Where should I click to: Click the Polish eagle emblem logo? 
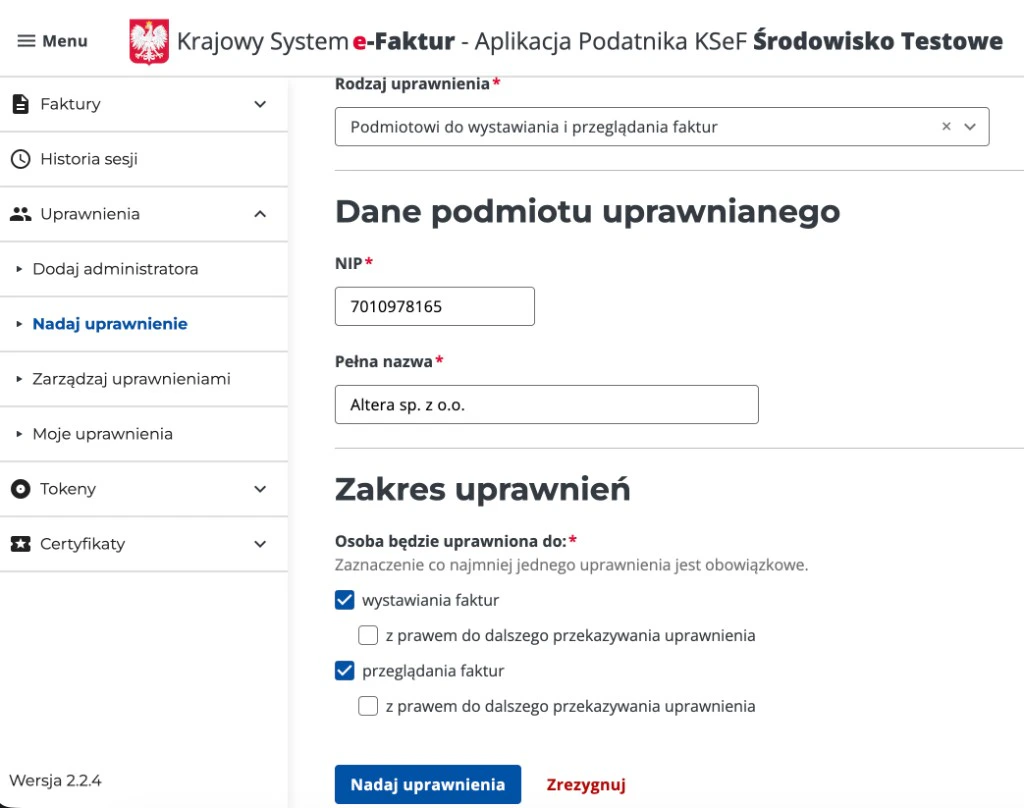149,42
